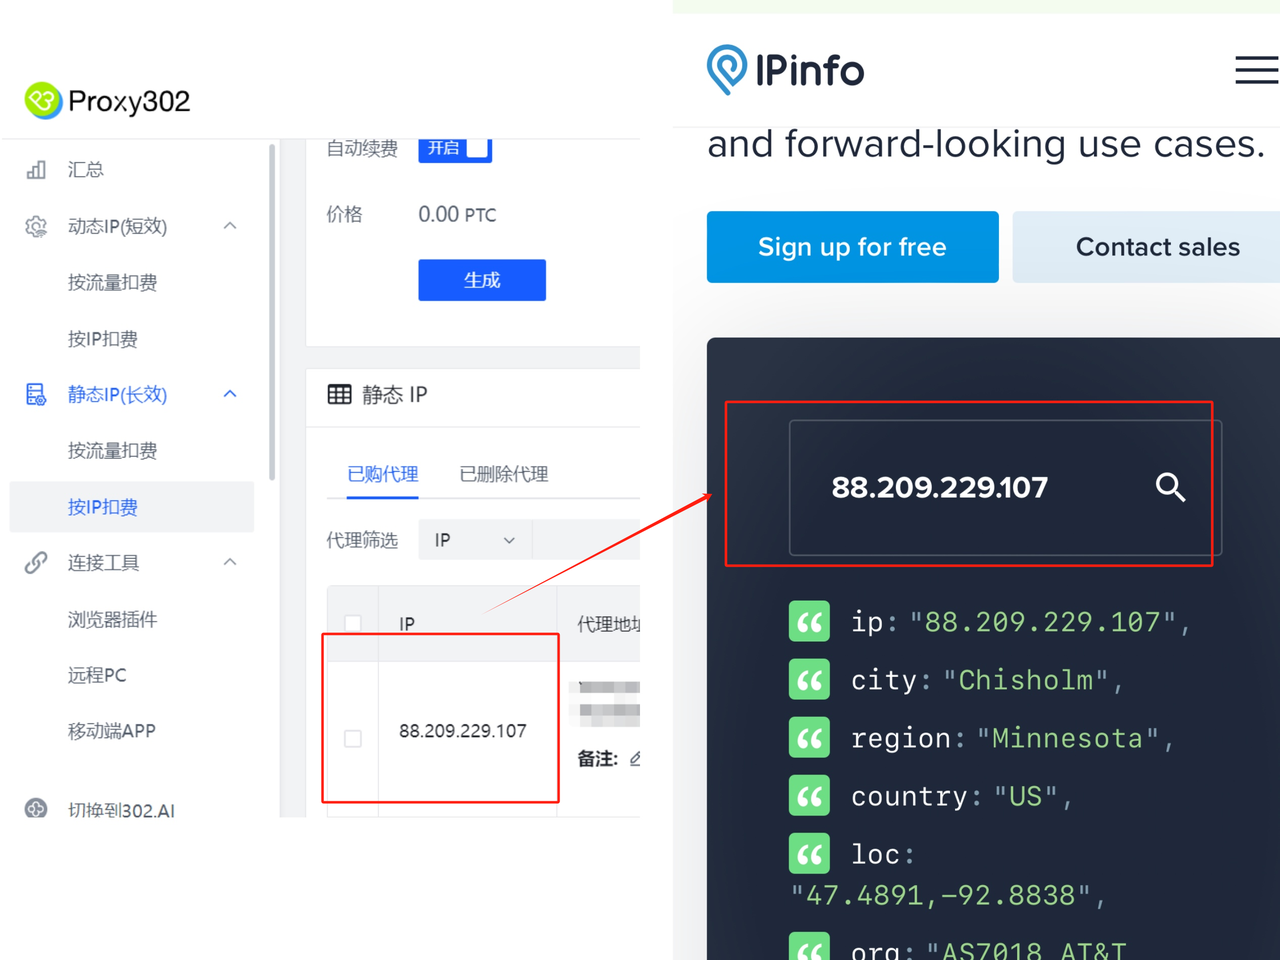Click the Proxy302 logo icon
Viewport: 1280px width, 960px height.
coord(43,100)
